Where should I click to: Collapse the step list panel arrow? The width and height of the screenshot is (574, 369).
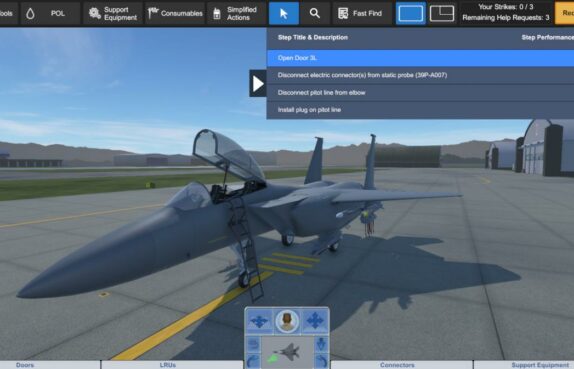pos(258,83)
